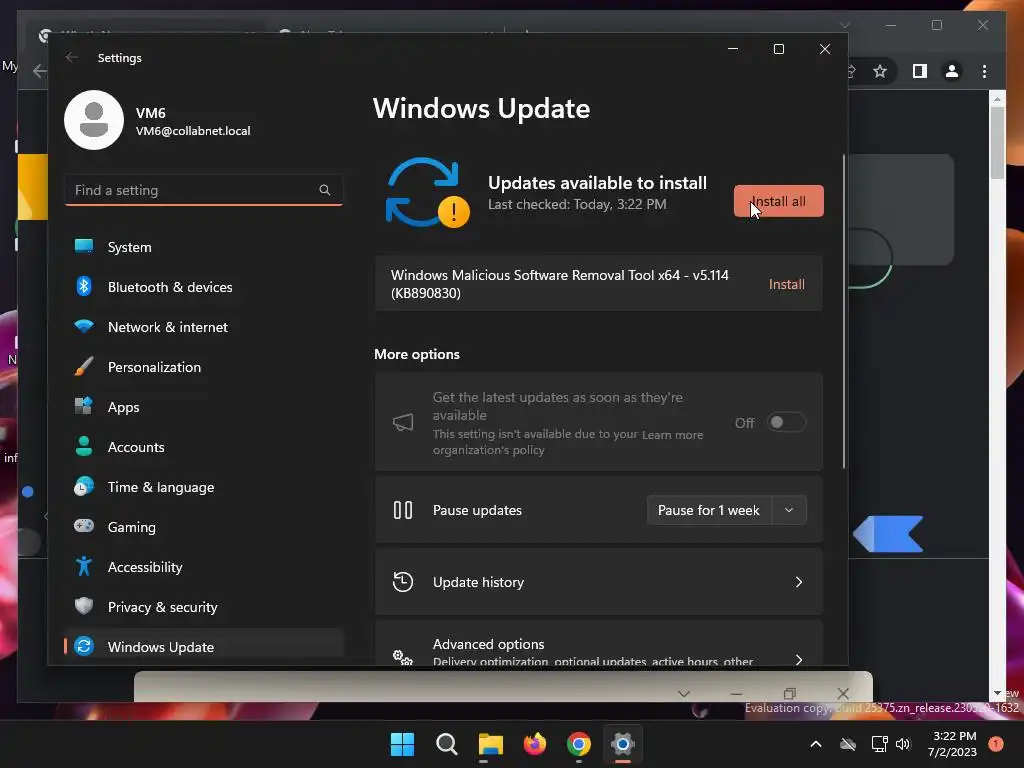Screen dimensions: 1024x768
Task: Open Chrome's three-dot menu
Action: [x=984, y=71]
